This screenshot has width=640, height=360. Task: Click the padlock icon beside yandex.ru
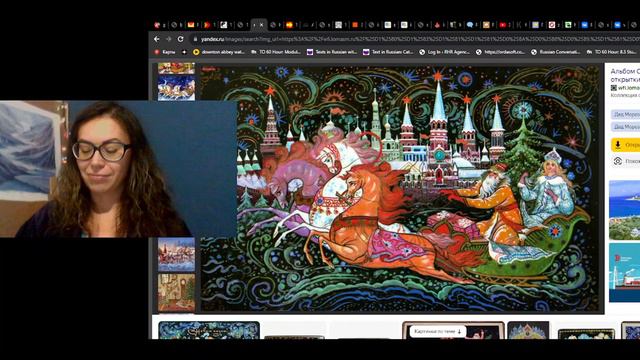pos(195,39)
